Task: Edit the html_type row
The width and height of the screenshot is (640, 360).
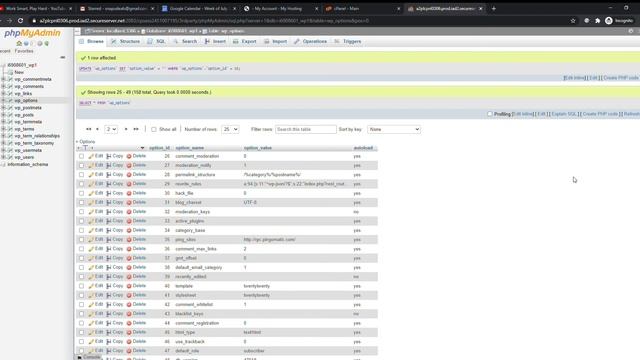Action: (96, 332)
